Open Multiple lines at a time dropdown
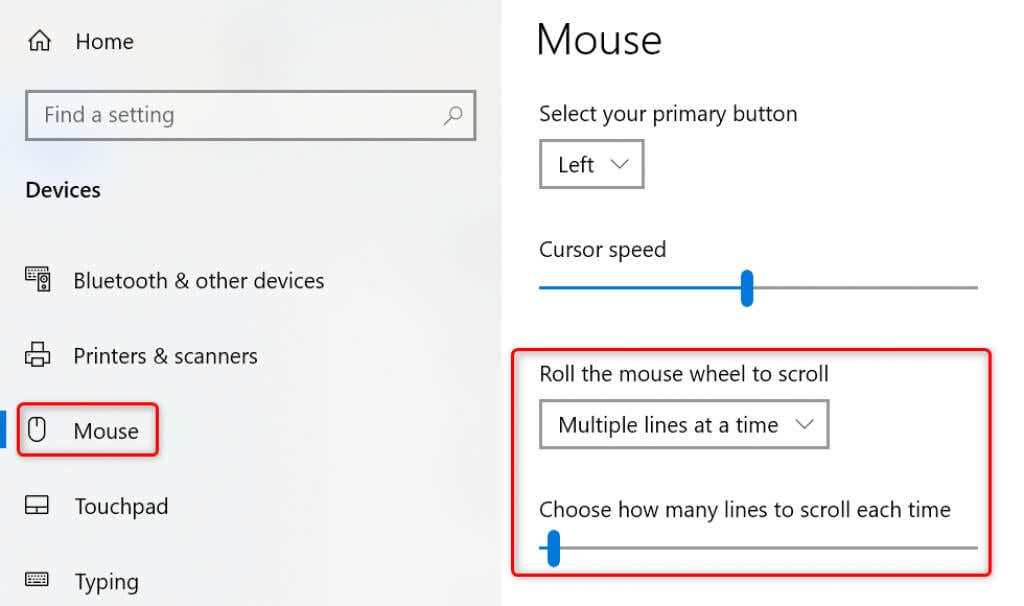The height and width of the screenshot is (606, 1024). point(684,424)
